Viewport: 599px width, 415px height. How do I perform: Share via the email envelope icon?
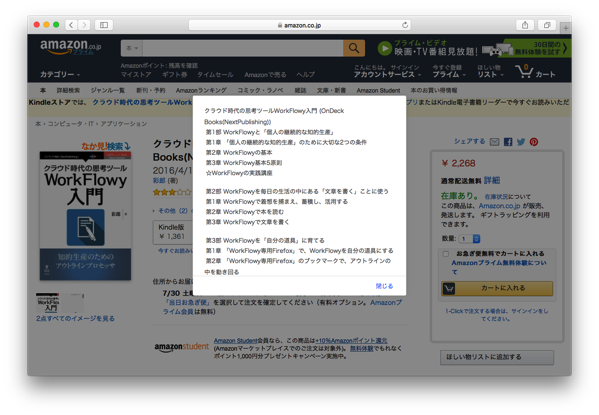point(494,142)
